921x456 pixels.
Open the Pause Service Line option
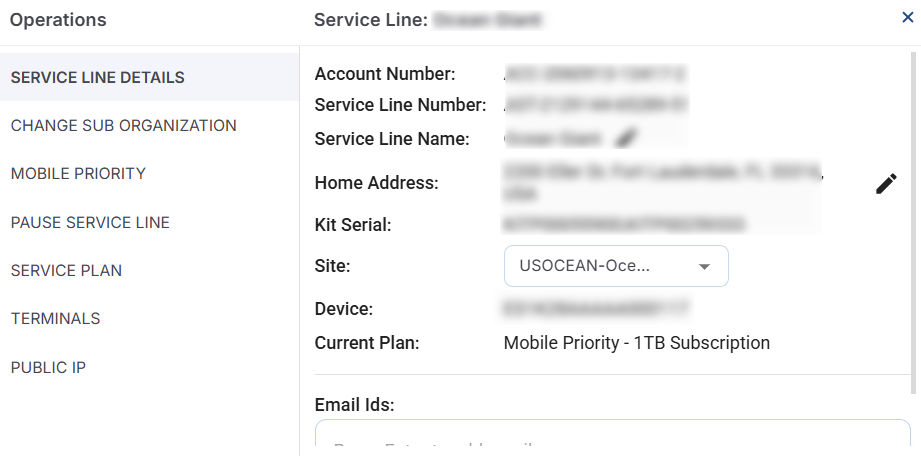tap(90, 222)
